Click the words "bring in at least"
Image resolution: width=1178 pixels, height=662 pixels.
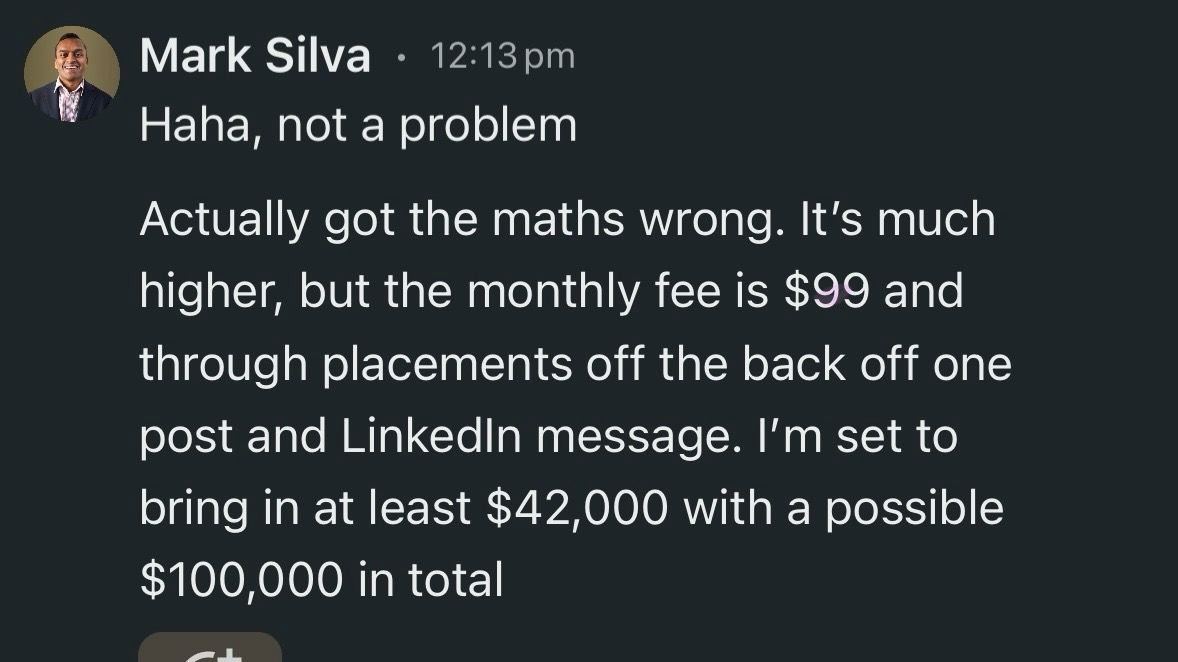pos(305,508)
